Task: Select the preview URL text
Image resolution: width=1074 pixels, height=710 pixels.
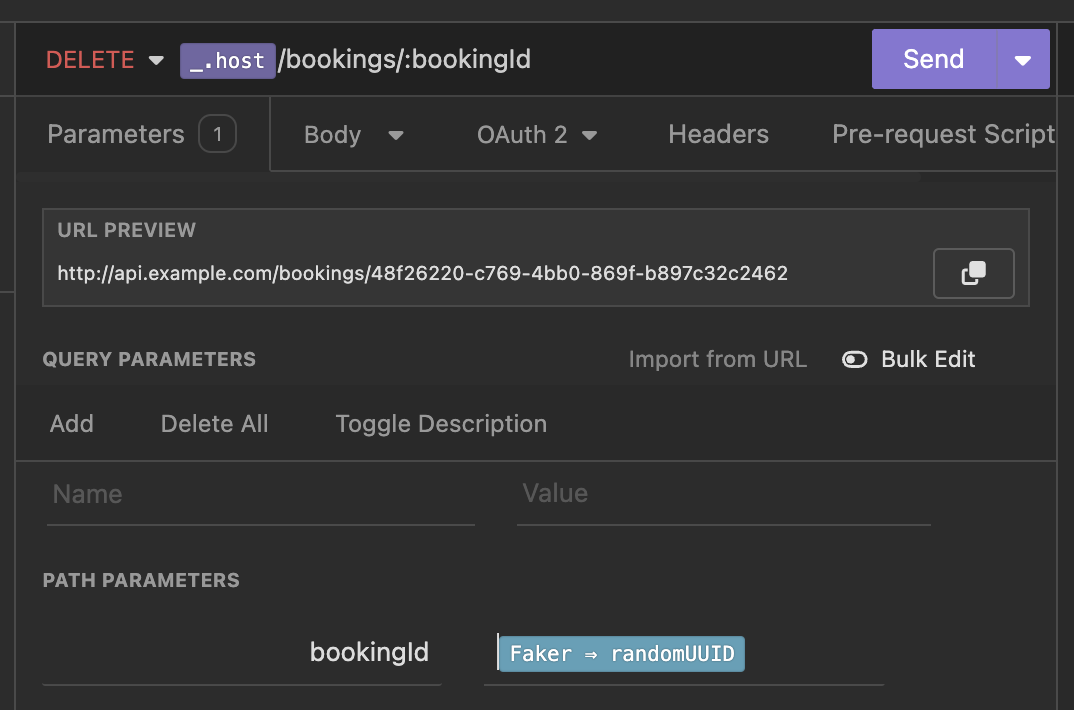Action: pos(422,273)
